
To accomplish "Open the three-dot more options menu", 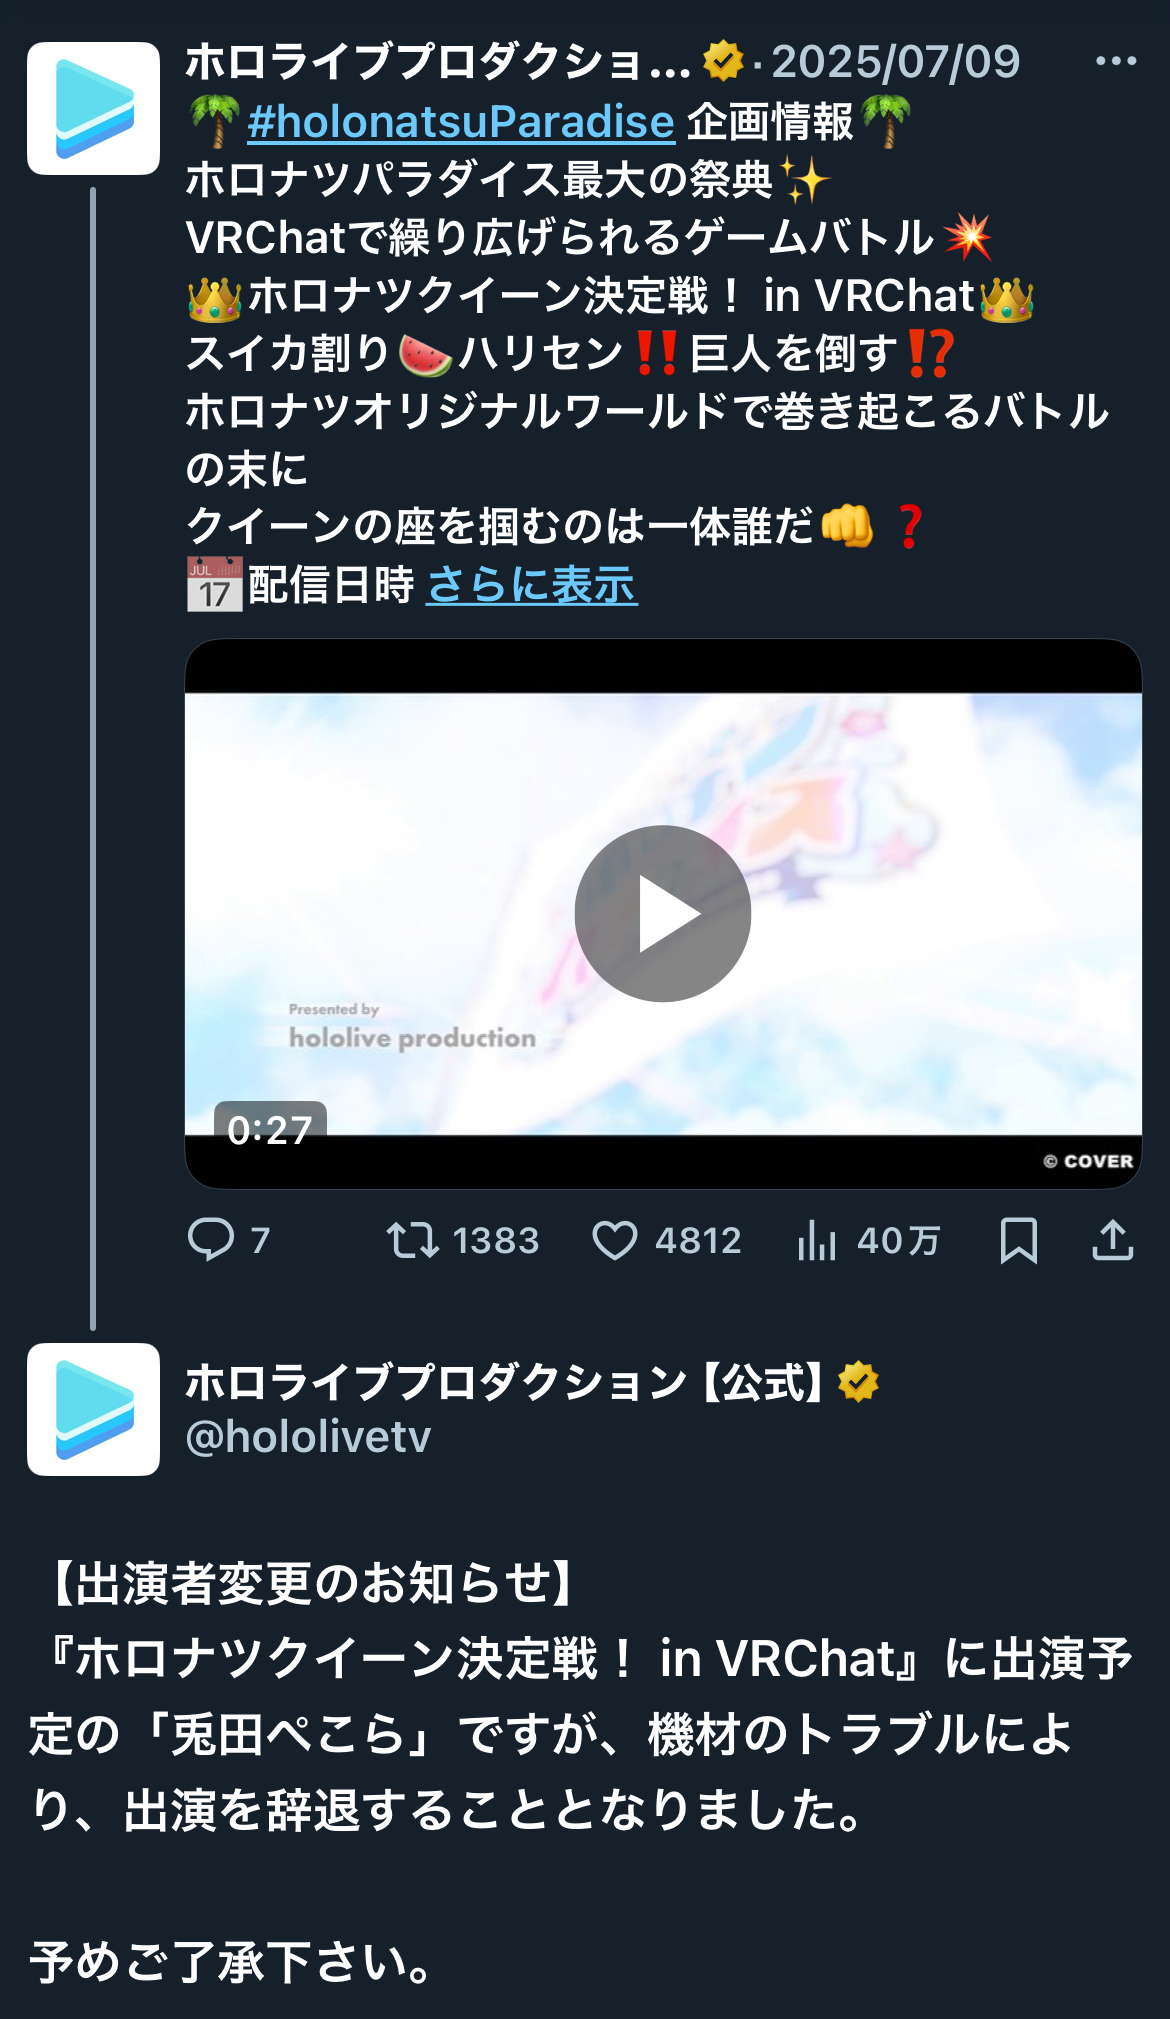I will coord(1116,61).
